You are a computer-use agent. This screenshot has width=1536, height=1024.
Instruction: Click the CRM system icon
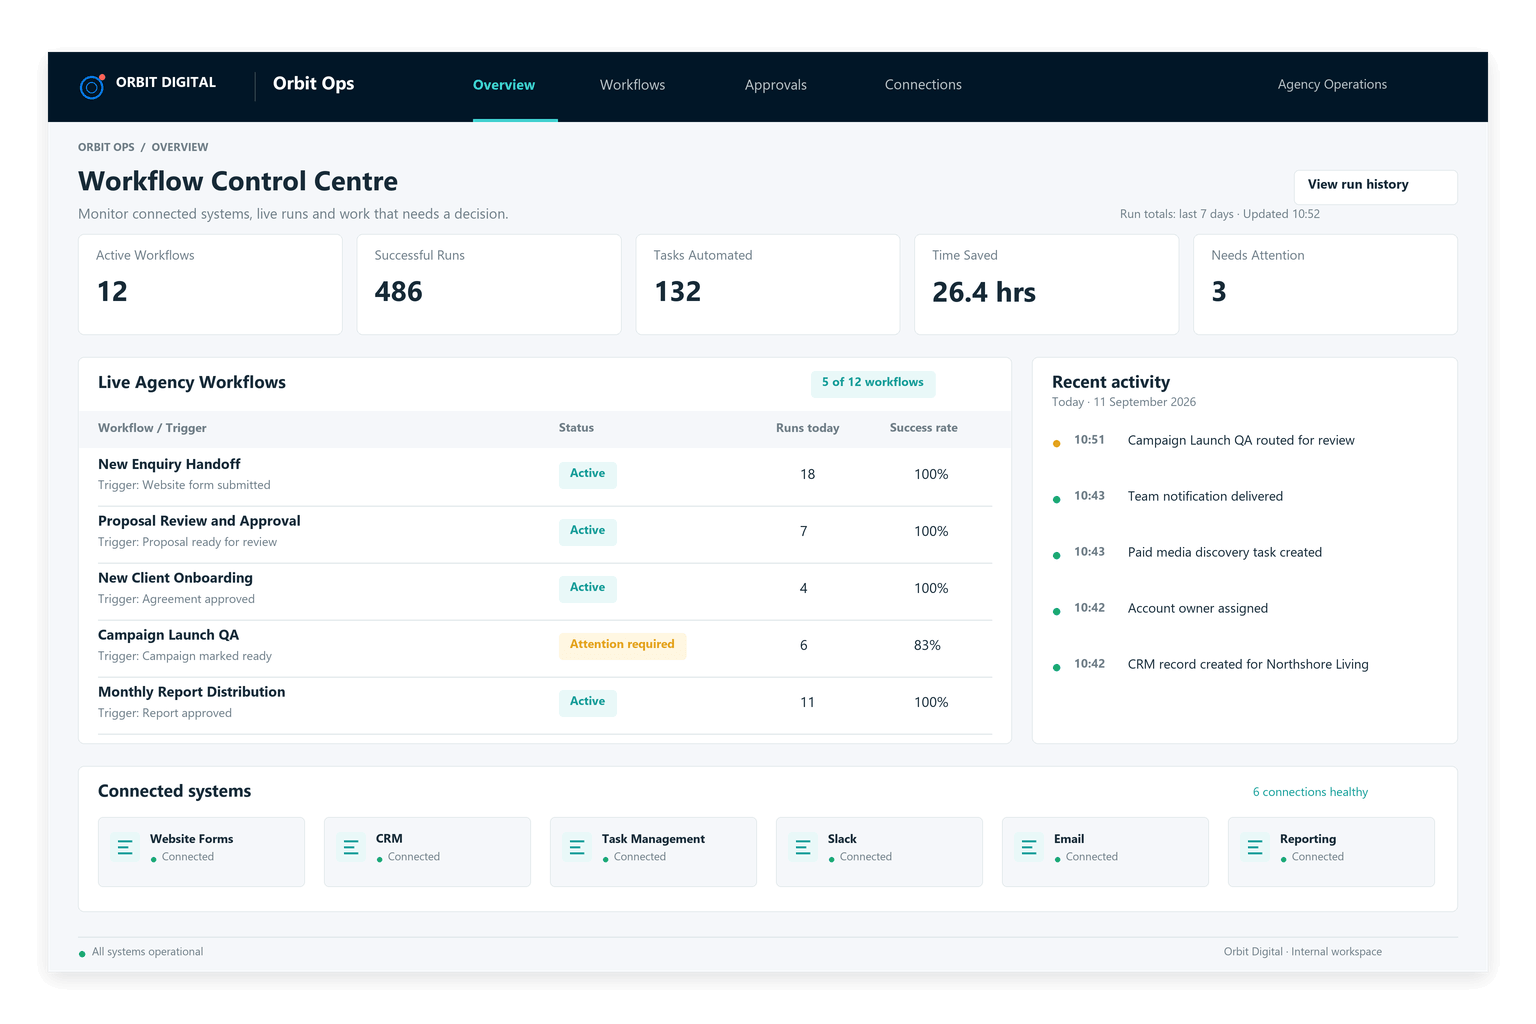(351, 847)
